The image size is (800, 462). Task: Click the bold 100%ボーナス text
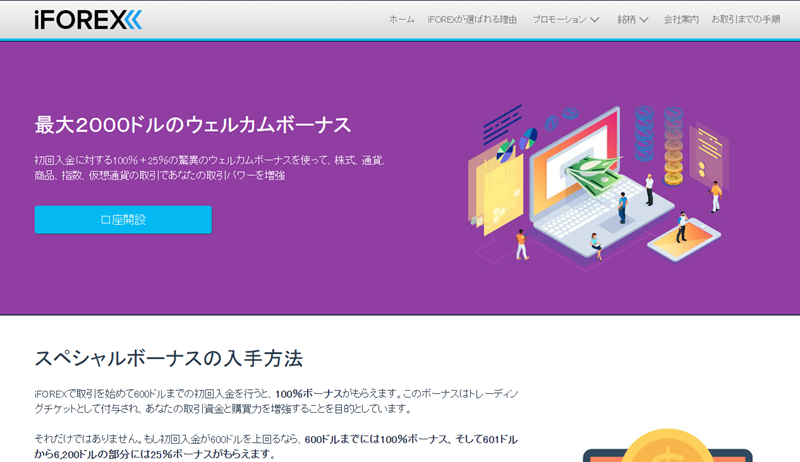(x=309, y=394)
